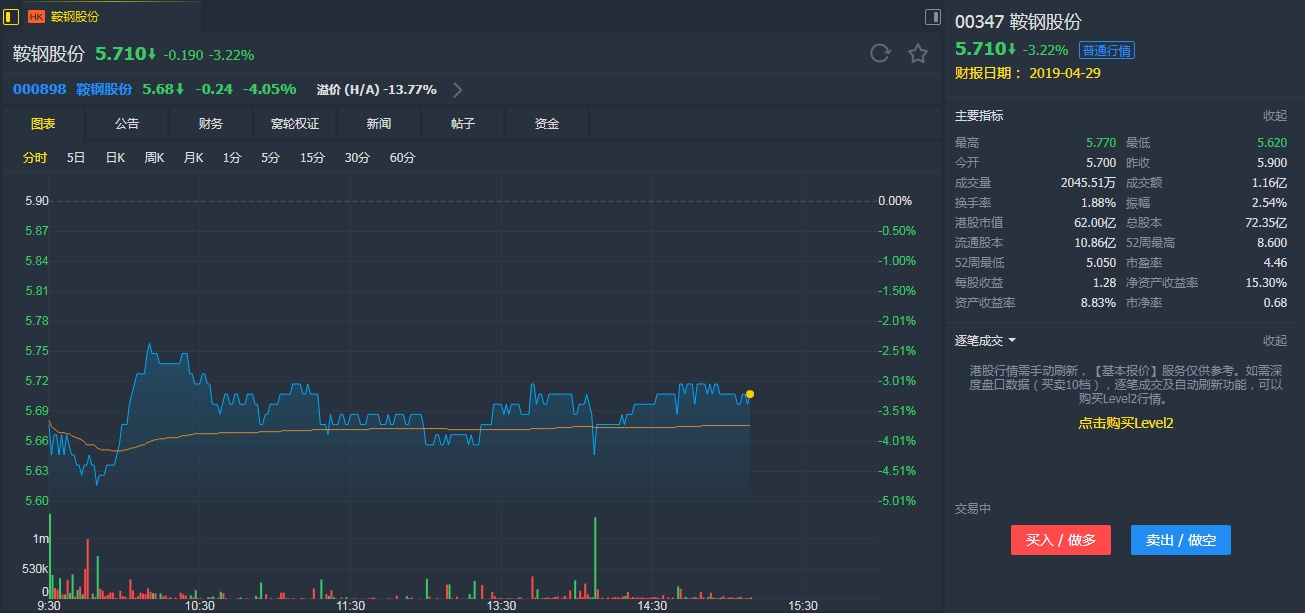Viewport: 1305px width, 613px height.
Task: Select the 窝轮权证 tab
Action: coord(295,124)
